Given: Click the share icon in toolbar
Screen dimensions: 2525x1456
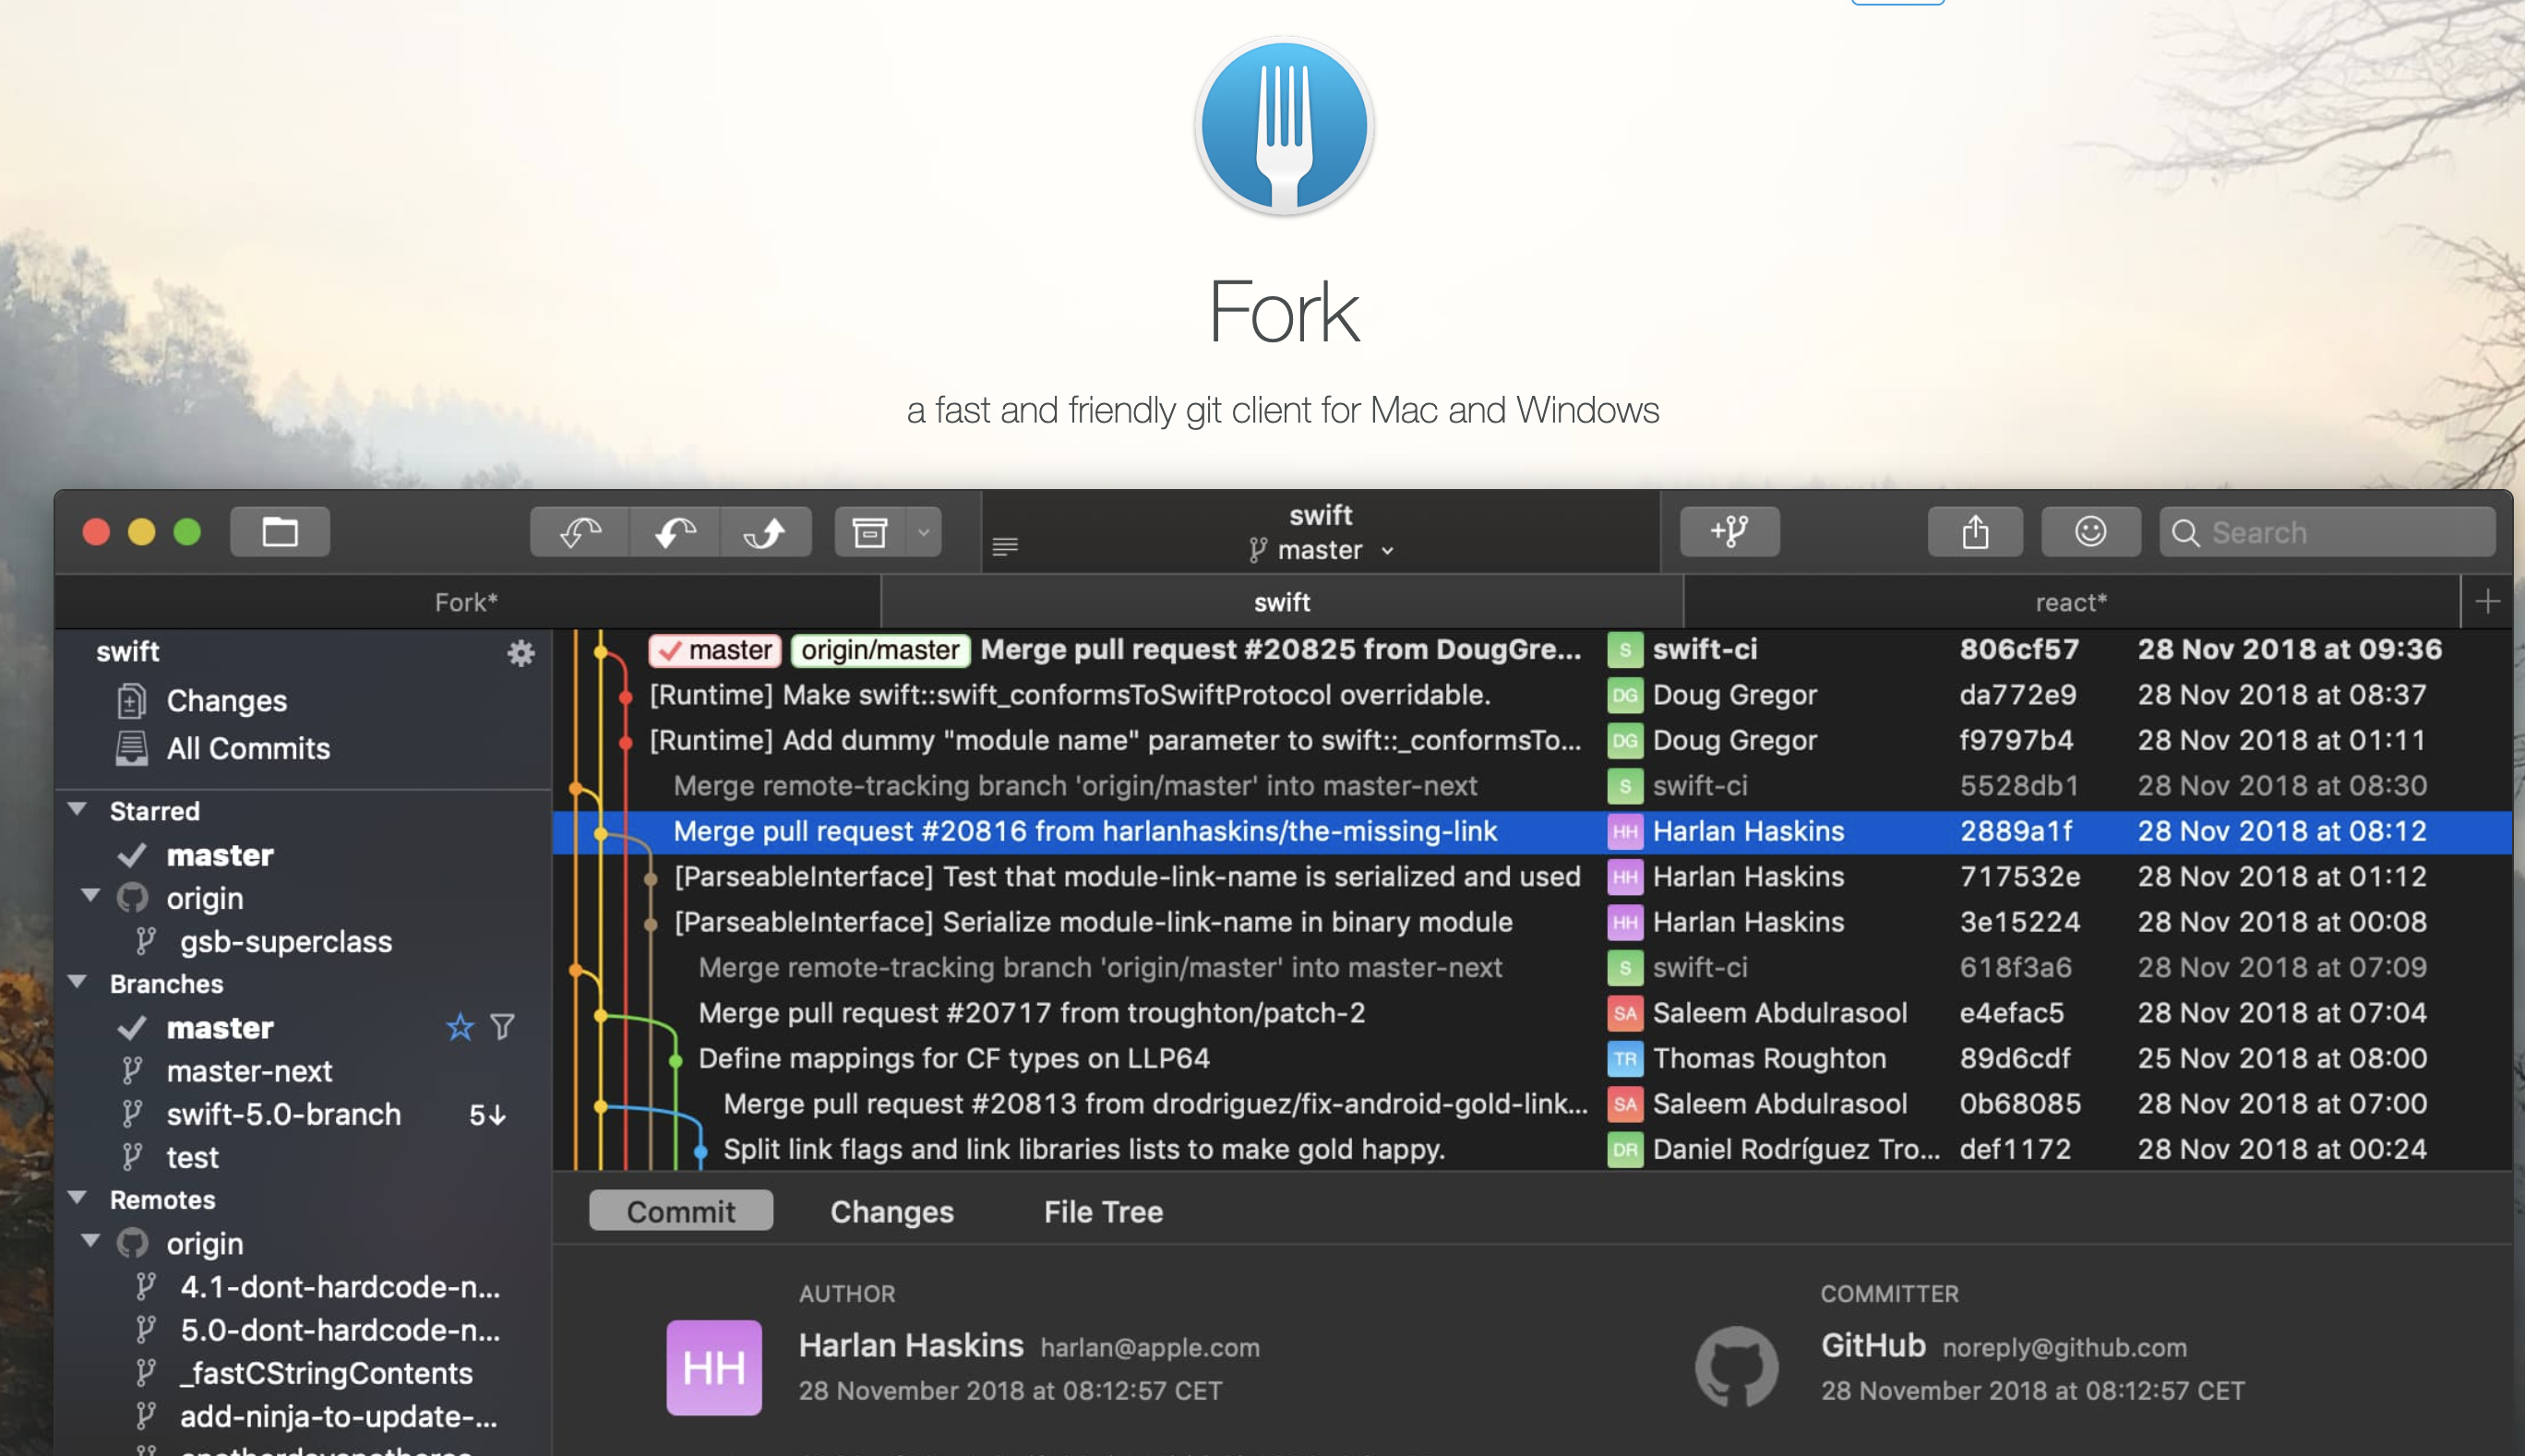Looking at the screenshot, I should (1974, 532).
